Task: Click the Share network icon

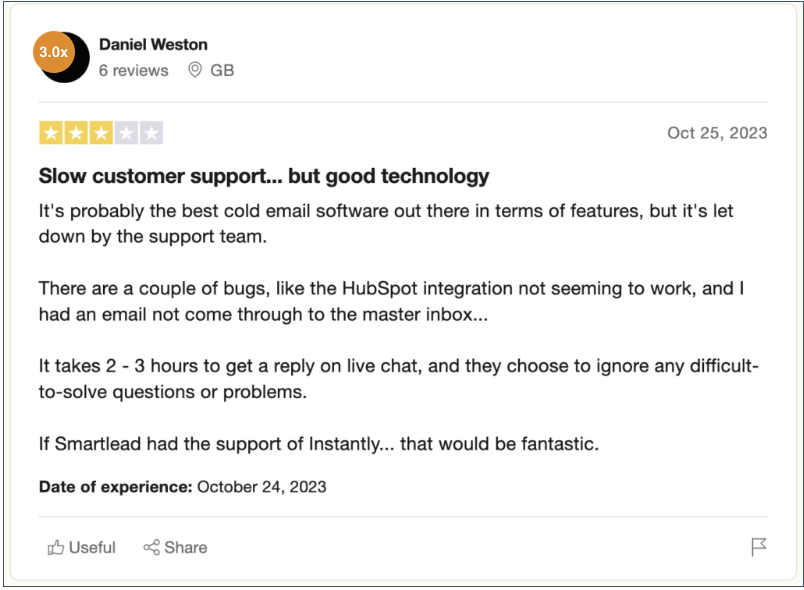Action: [x=151, y=547]
